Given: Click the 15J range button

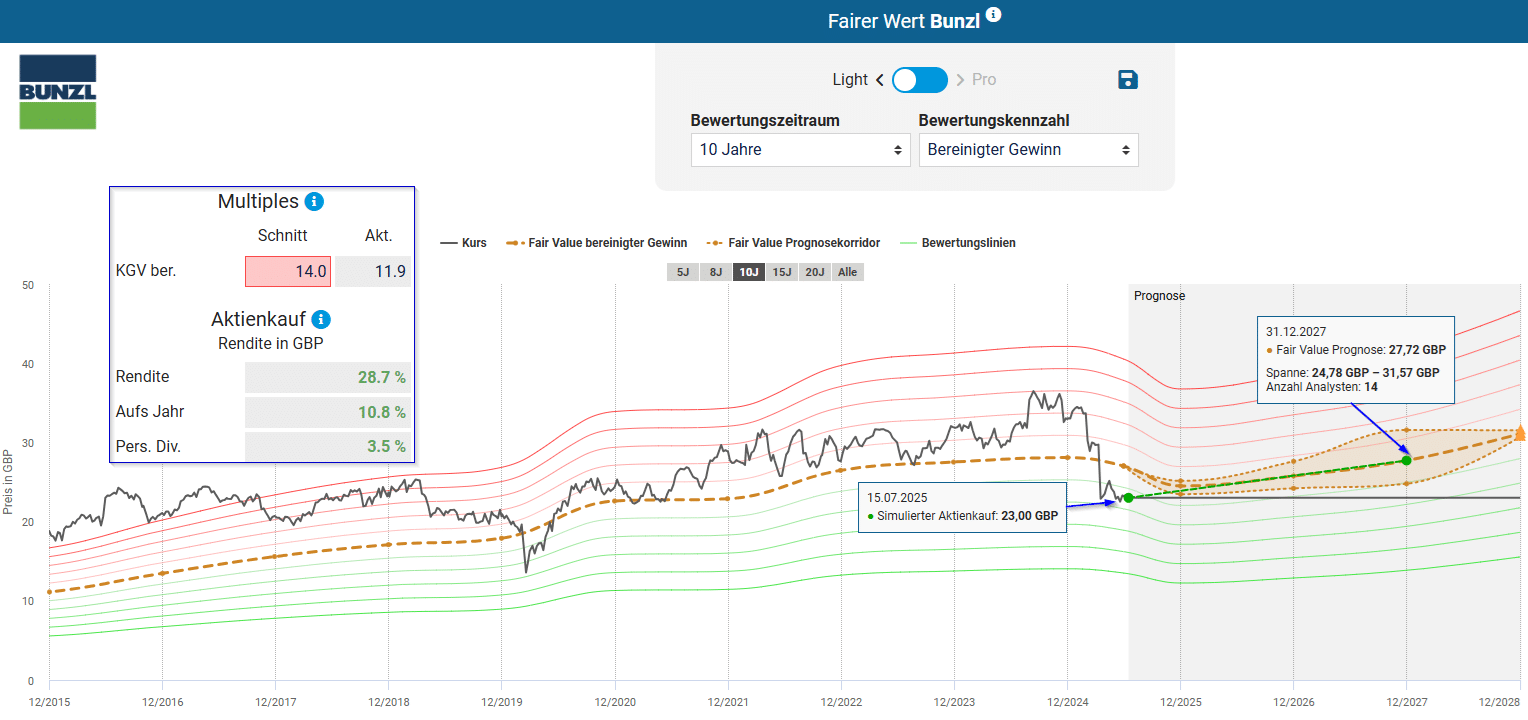Looking at the screenshot, I should click(782, 272).
